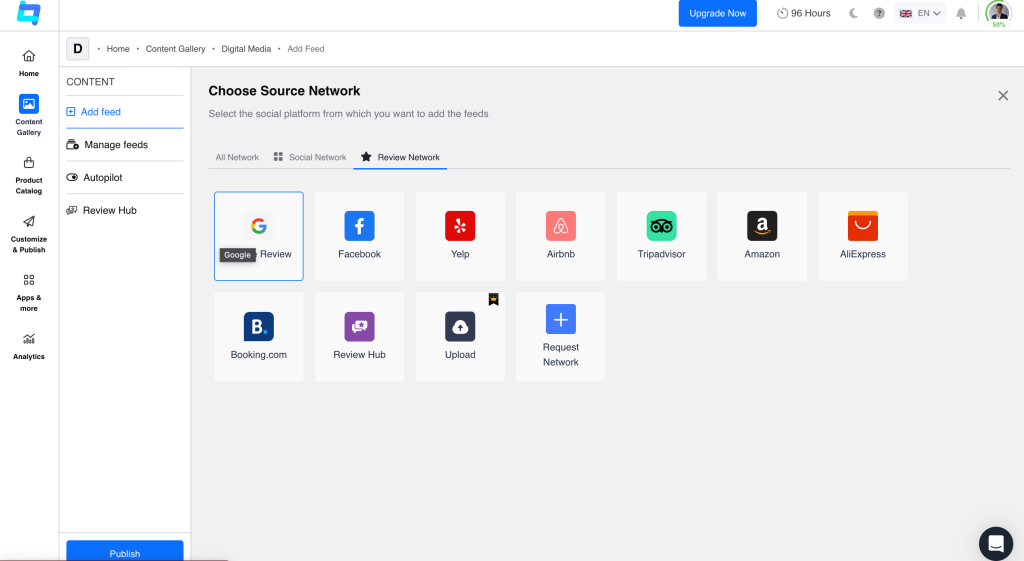The height and width of the screenshot is (561, 1024).
Task: Open Content Gallery in sidebar
Action: tap(29, 115)
